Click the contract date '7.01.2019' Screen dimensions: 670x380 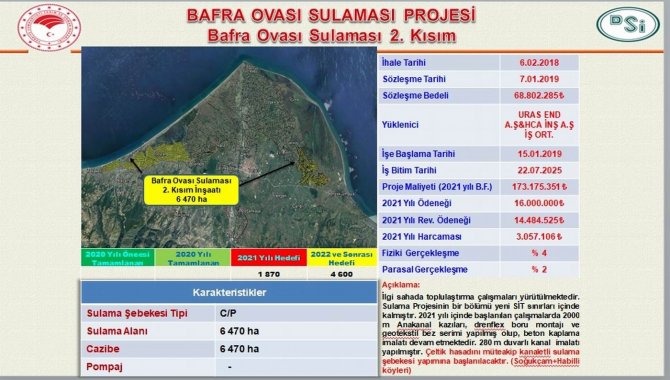click(x=539, y=79)
